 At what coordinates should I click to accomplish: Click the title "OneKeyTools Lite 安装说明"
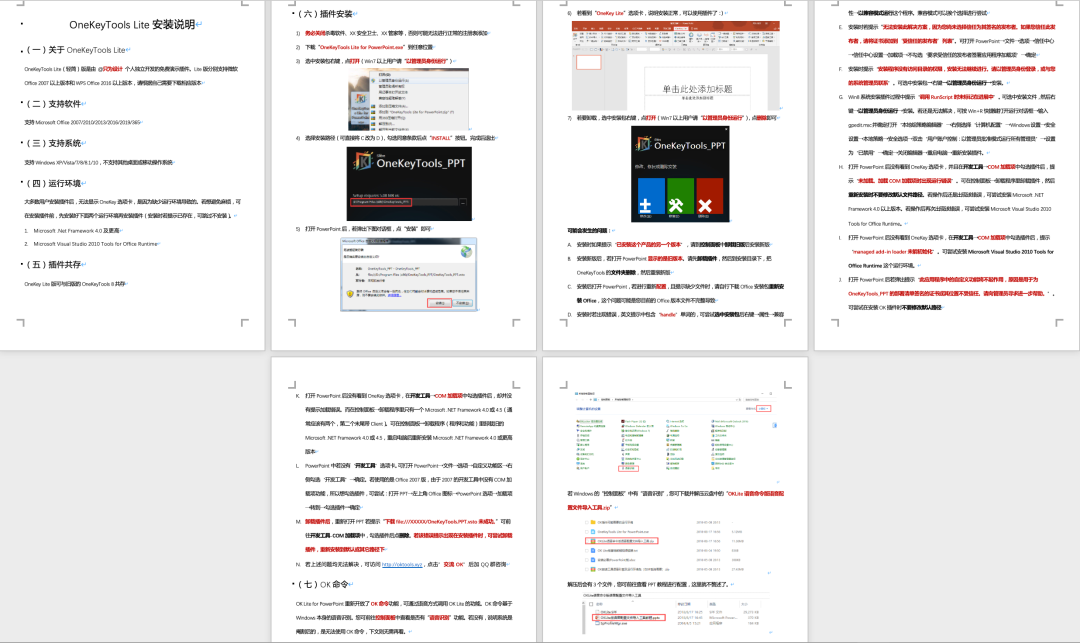[x=132, y=25]
